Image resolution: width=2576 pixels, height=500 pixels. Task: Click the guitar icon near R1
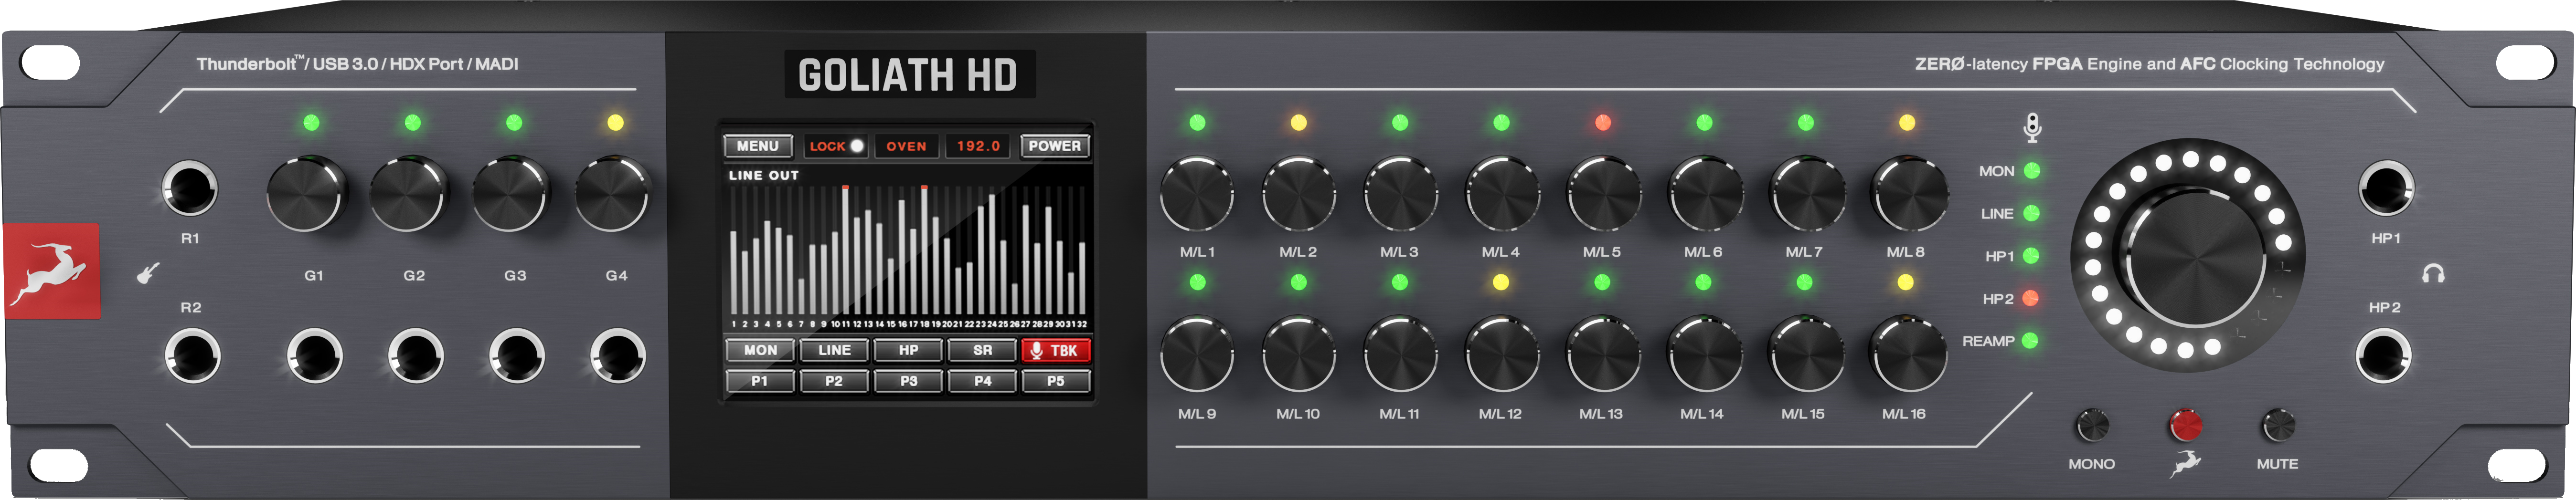click(x=148, y=272)
